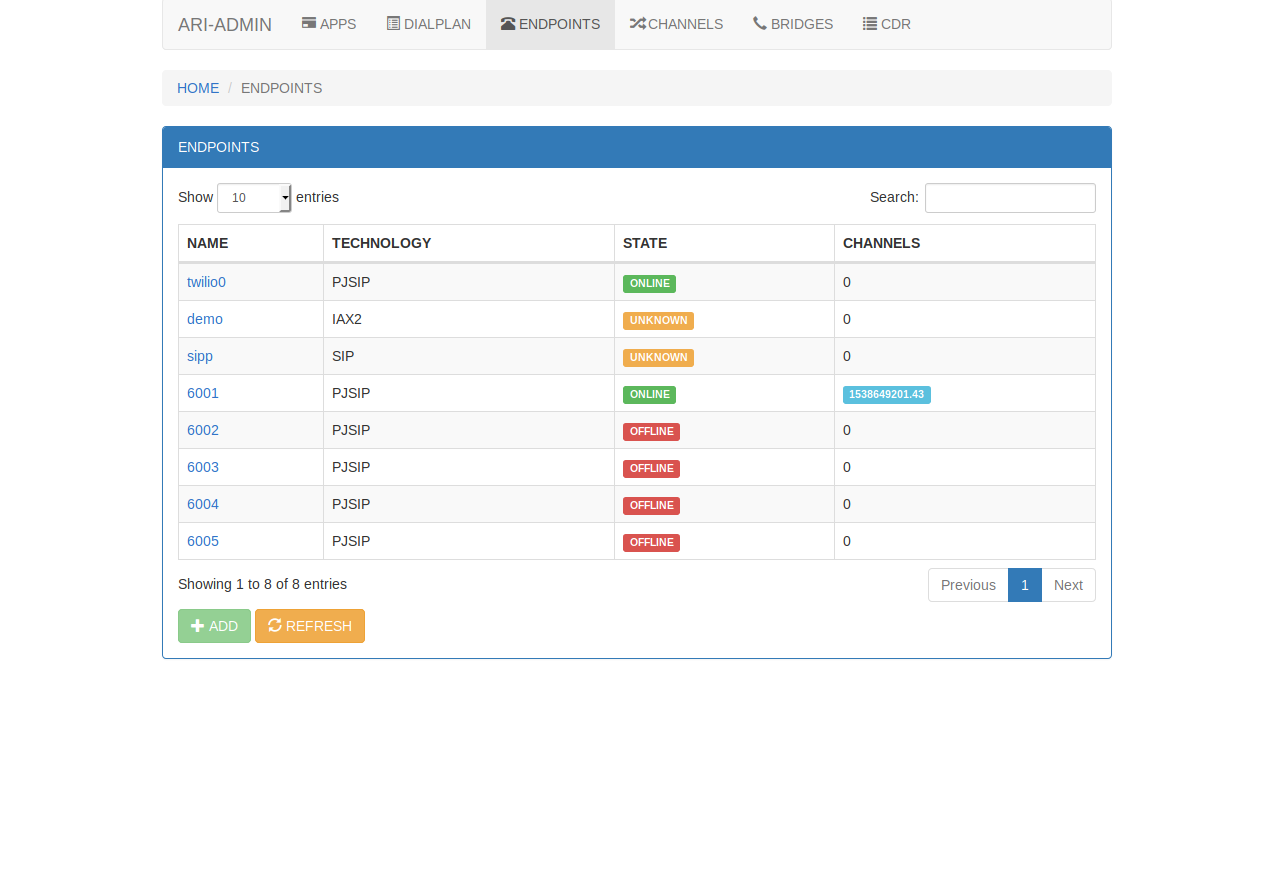Open the sipp endpoint link
This screenshot has width=1276, height=894.
click(200, 356)
